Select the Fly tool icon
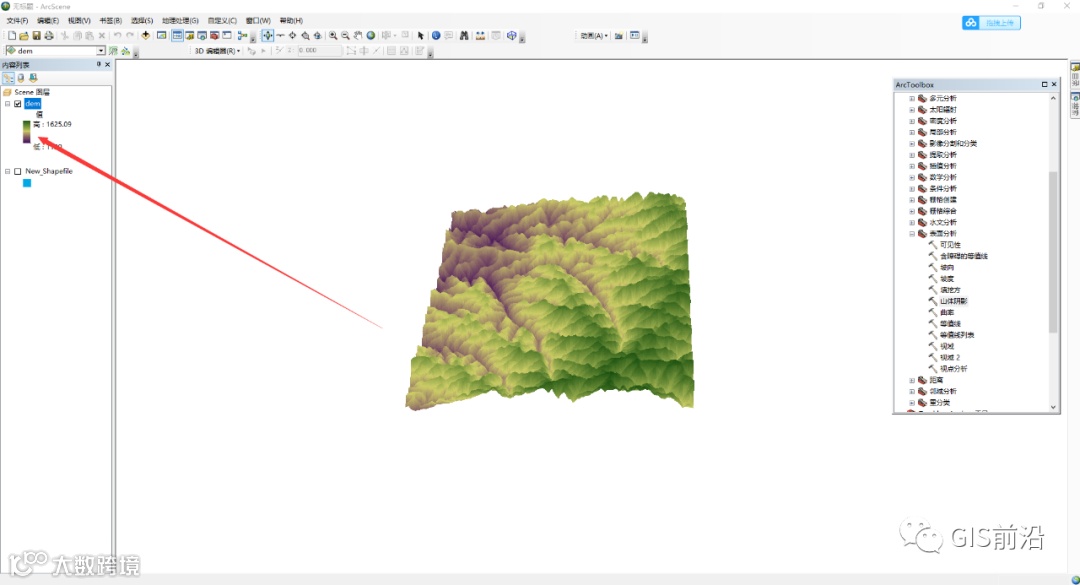Screen dimensions: 1080x585 coord(280,35)
